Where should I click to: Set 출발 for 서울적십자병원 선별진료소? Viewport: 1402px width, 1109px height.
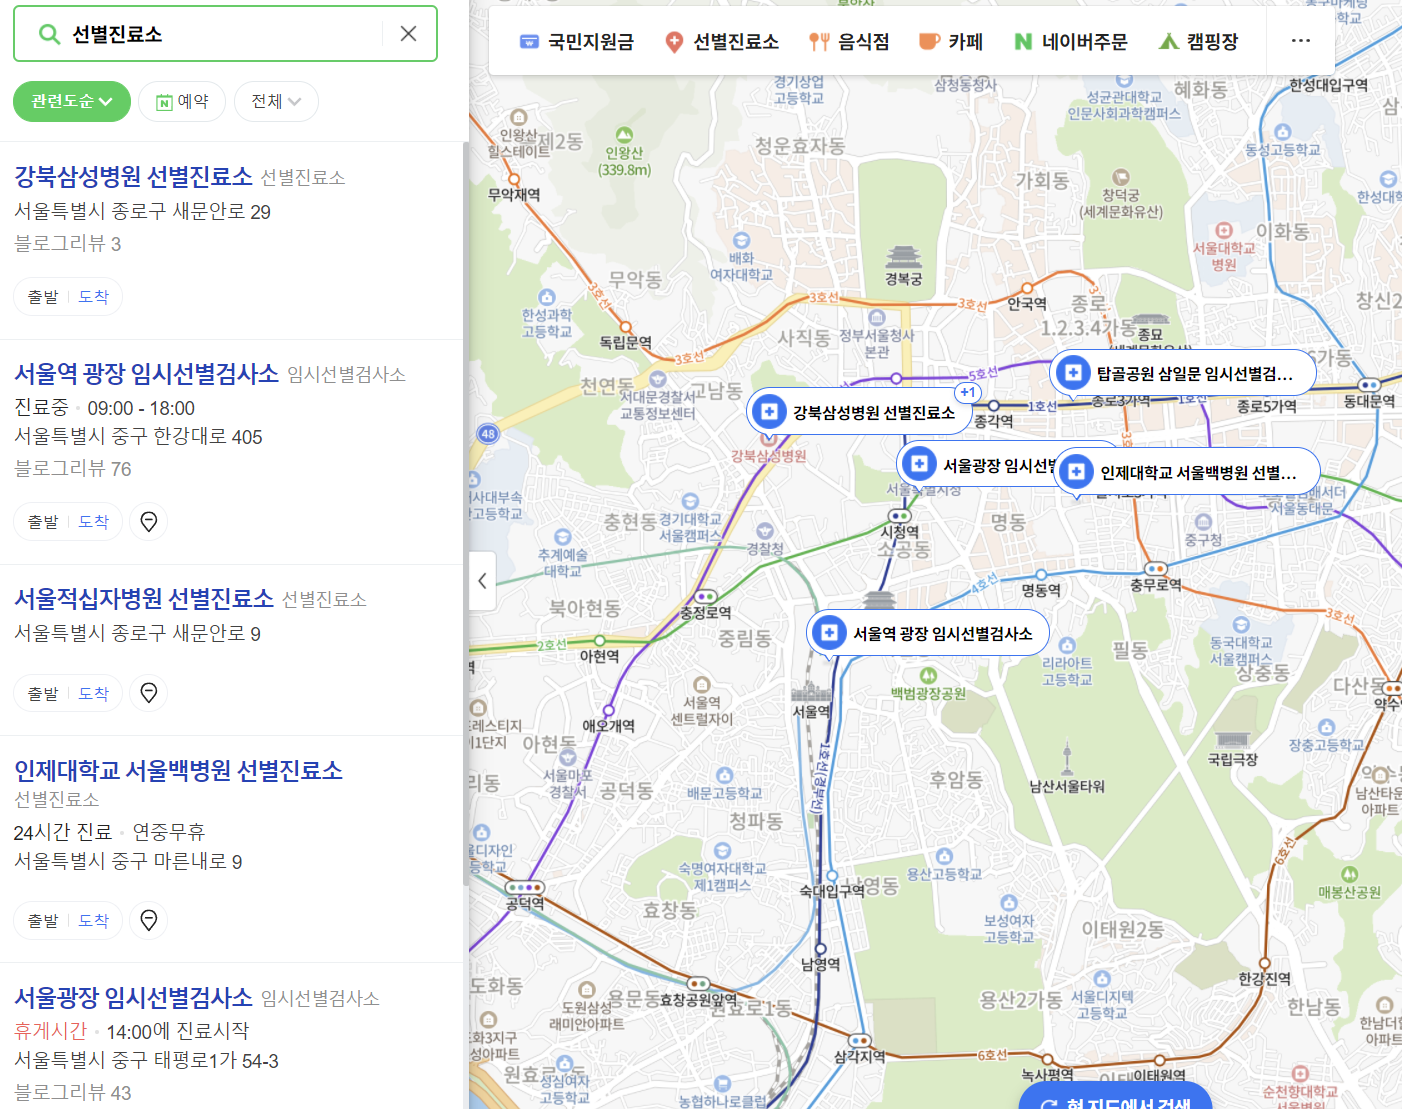point(43,694)
